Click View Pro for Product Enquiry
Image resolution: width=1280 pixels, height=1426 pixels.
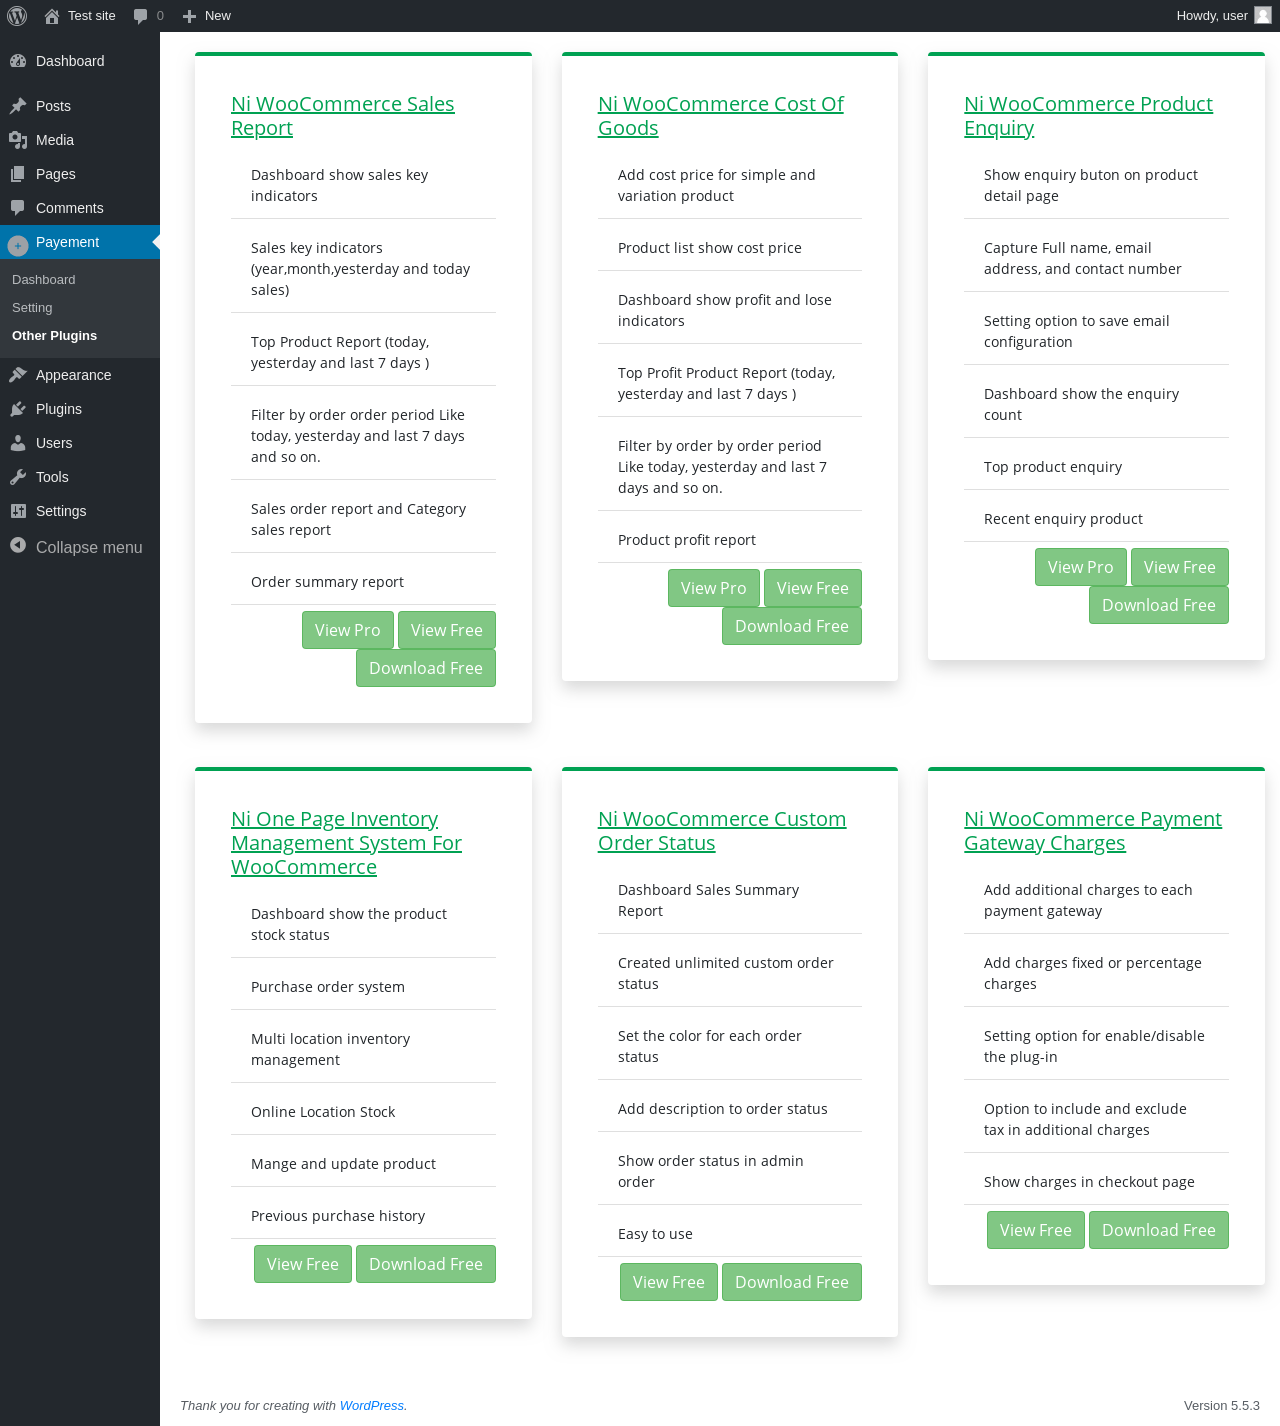click(1081, 567)
